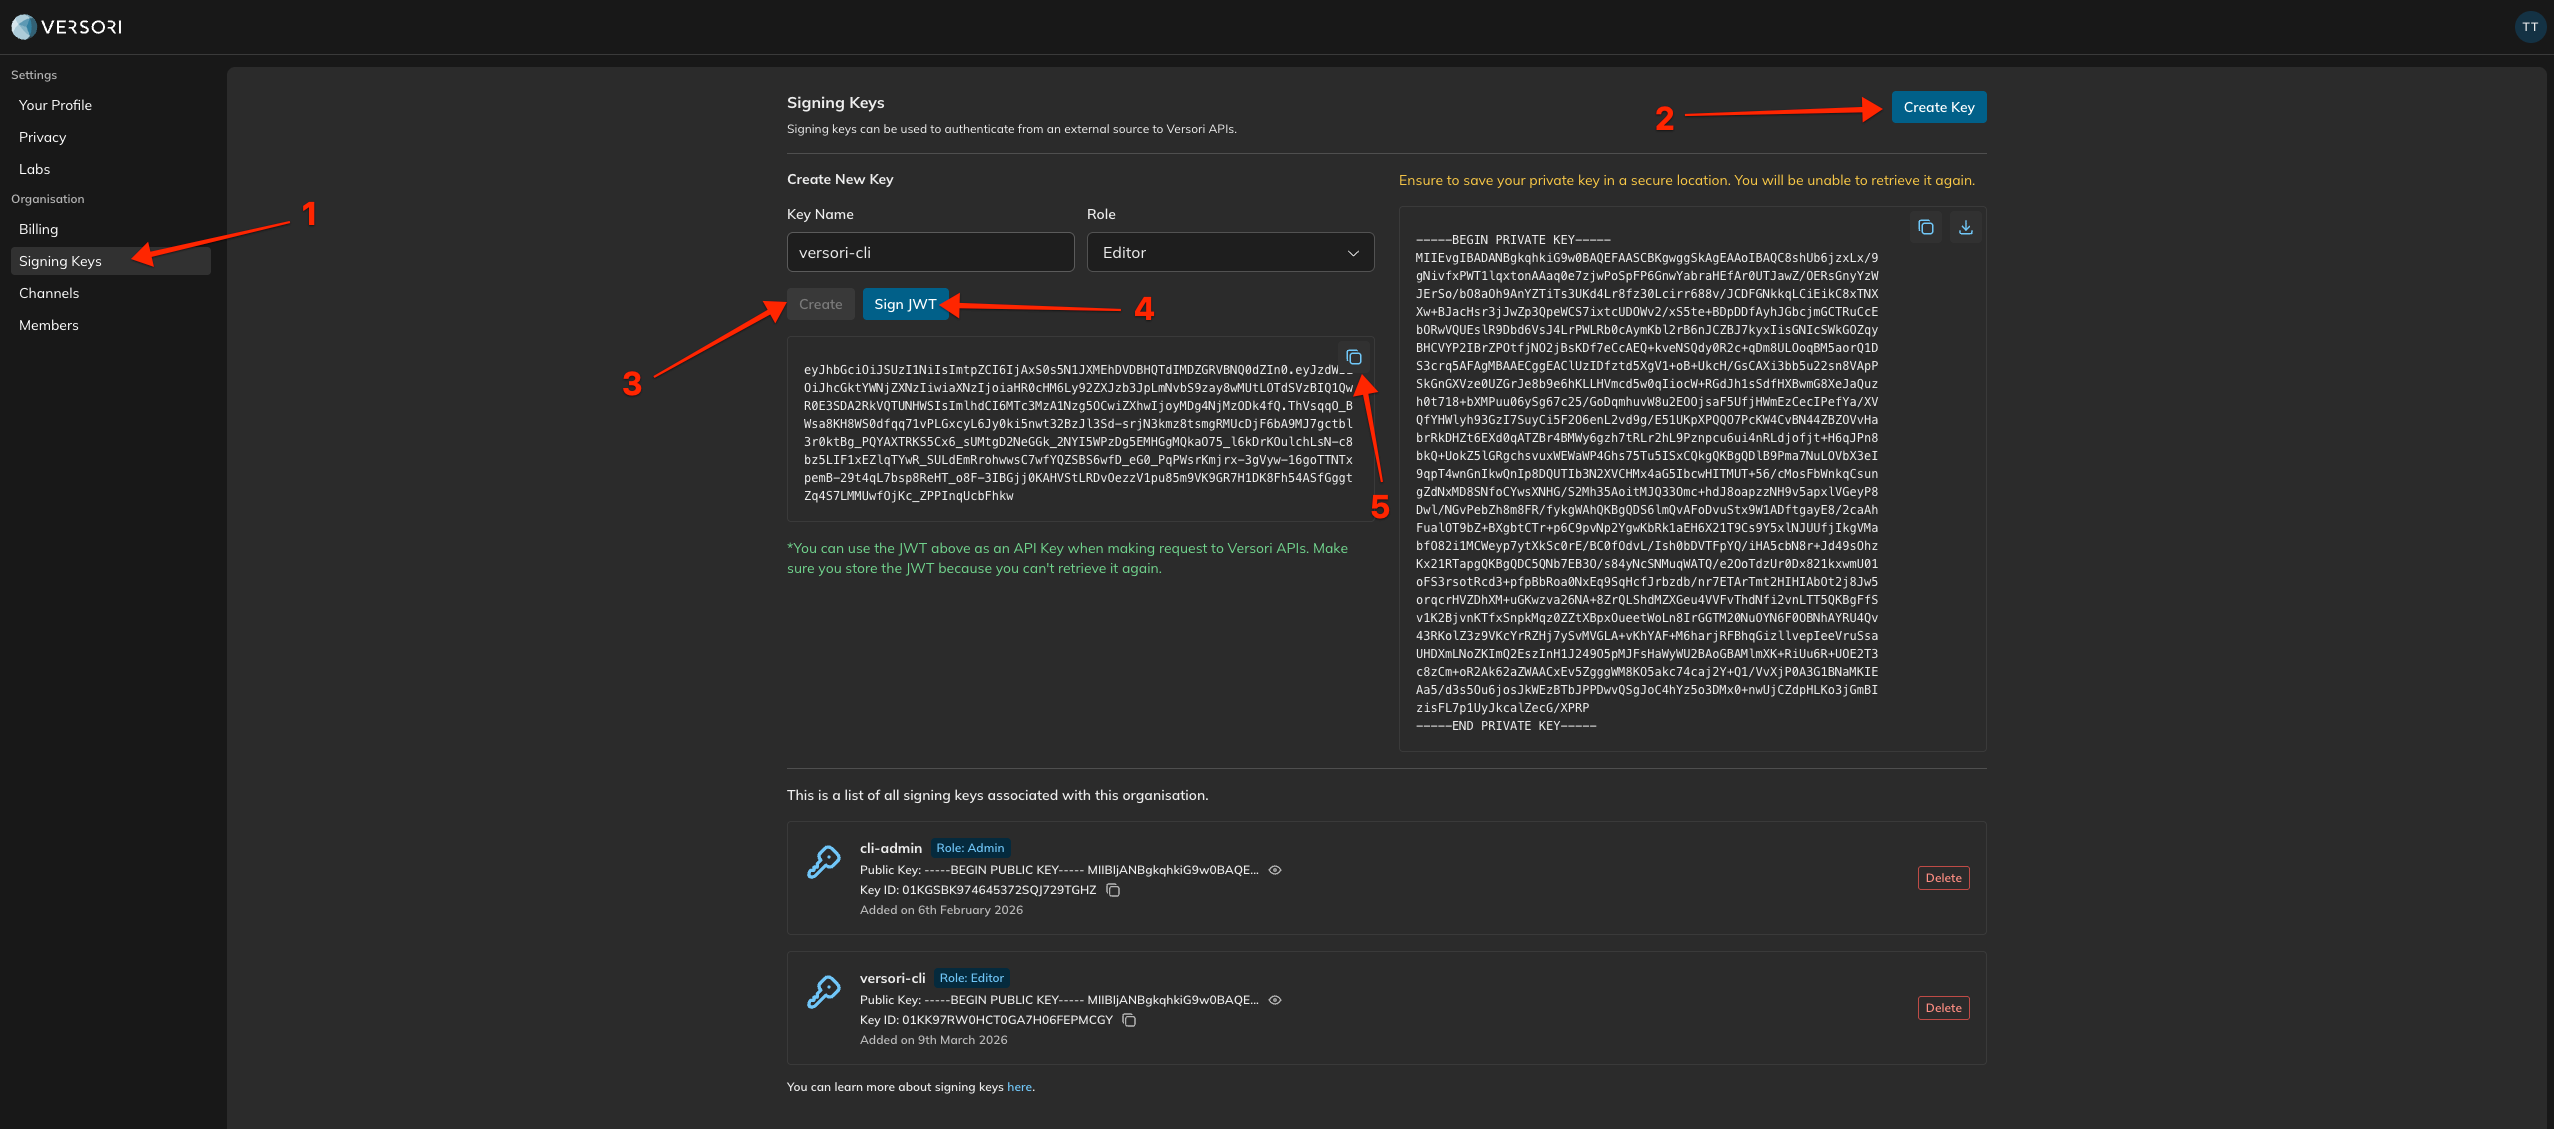
Task: Copy the cli-admin Key ID
Action: [x=1113, y=890]
